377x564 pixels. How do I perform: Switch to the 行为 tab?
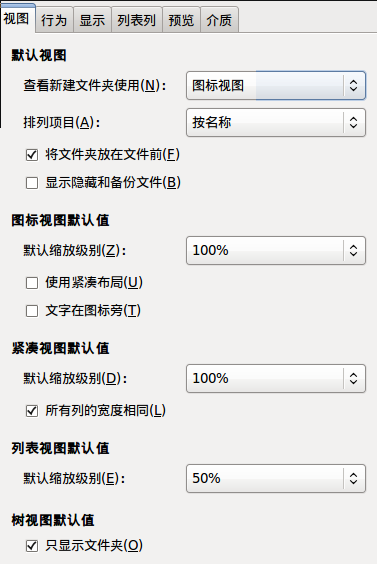pos(54,20)
